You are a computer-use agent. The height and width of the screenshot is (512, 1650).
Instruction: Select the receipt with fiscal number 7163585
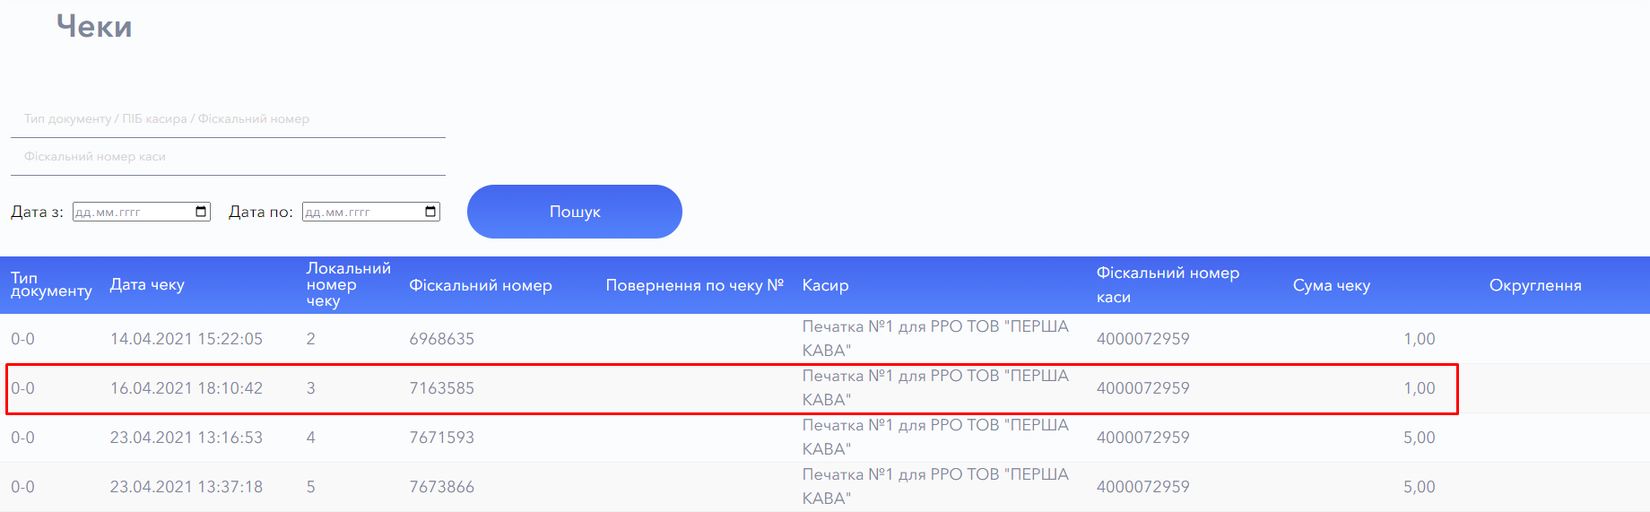point(442,388)
